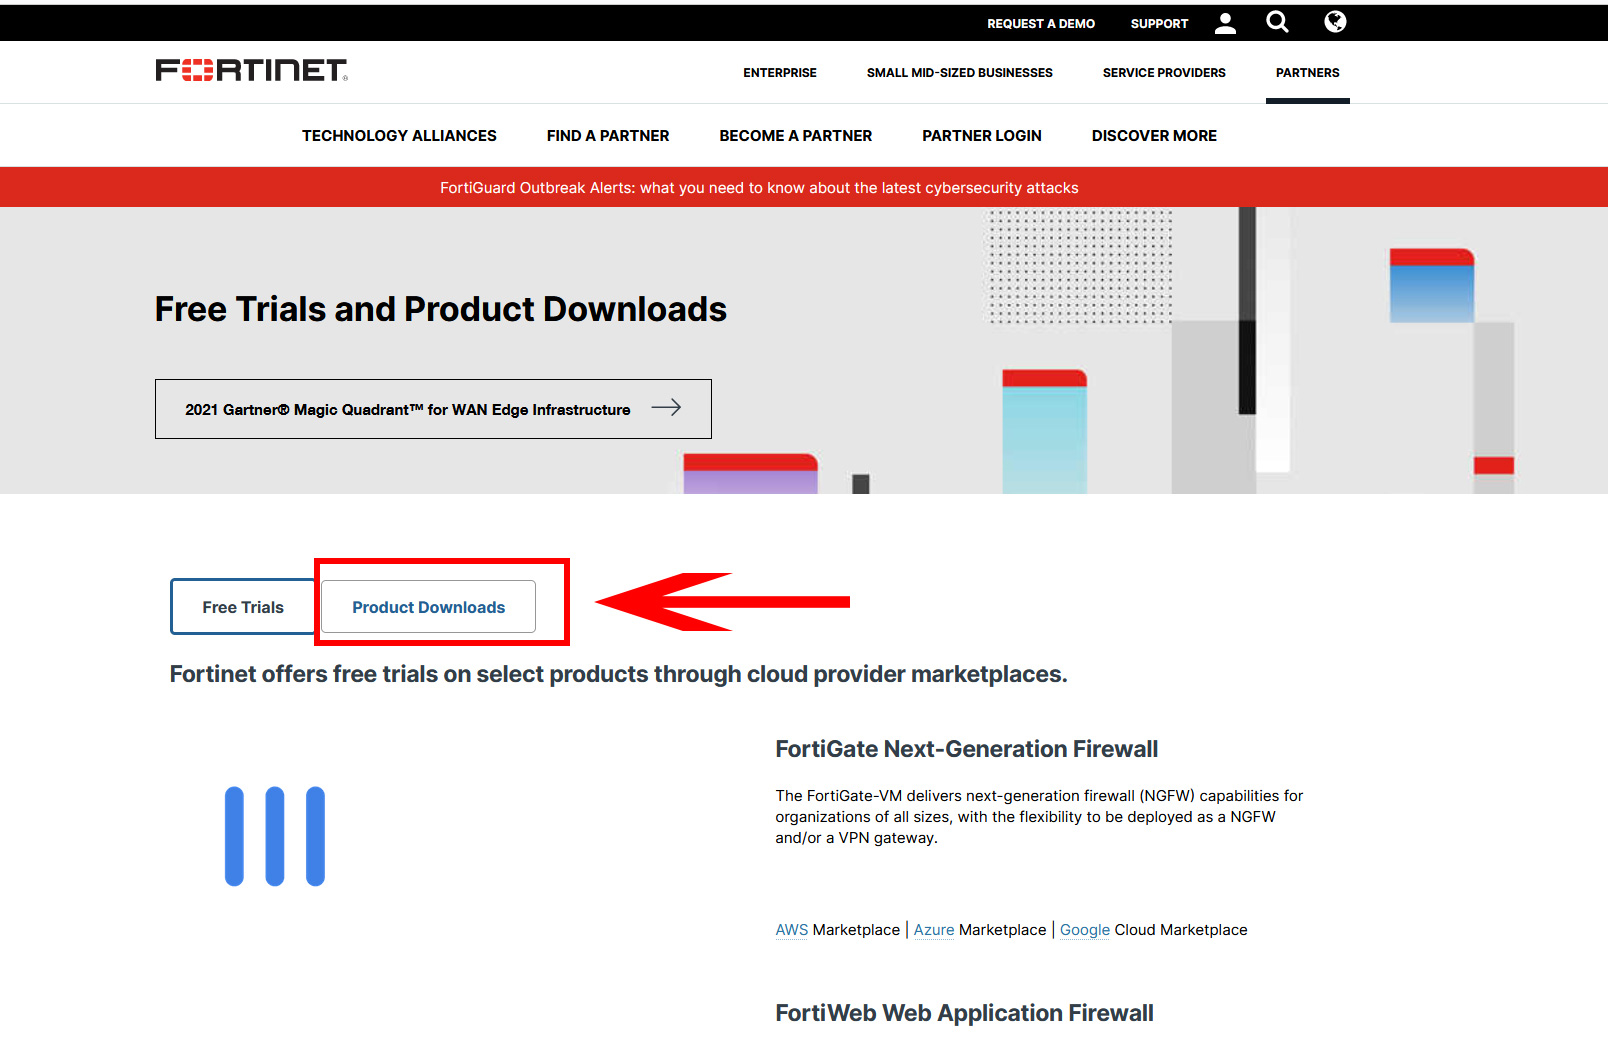Click FortiGuard Outbreak Alerts red banner

tap(759, 188)
